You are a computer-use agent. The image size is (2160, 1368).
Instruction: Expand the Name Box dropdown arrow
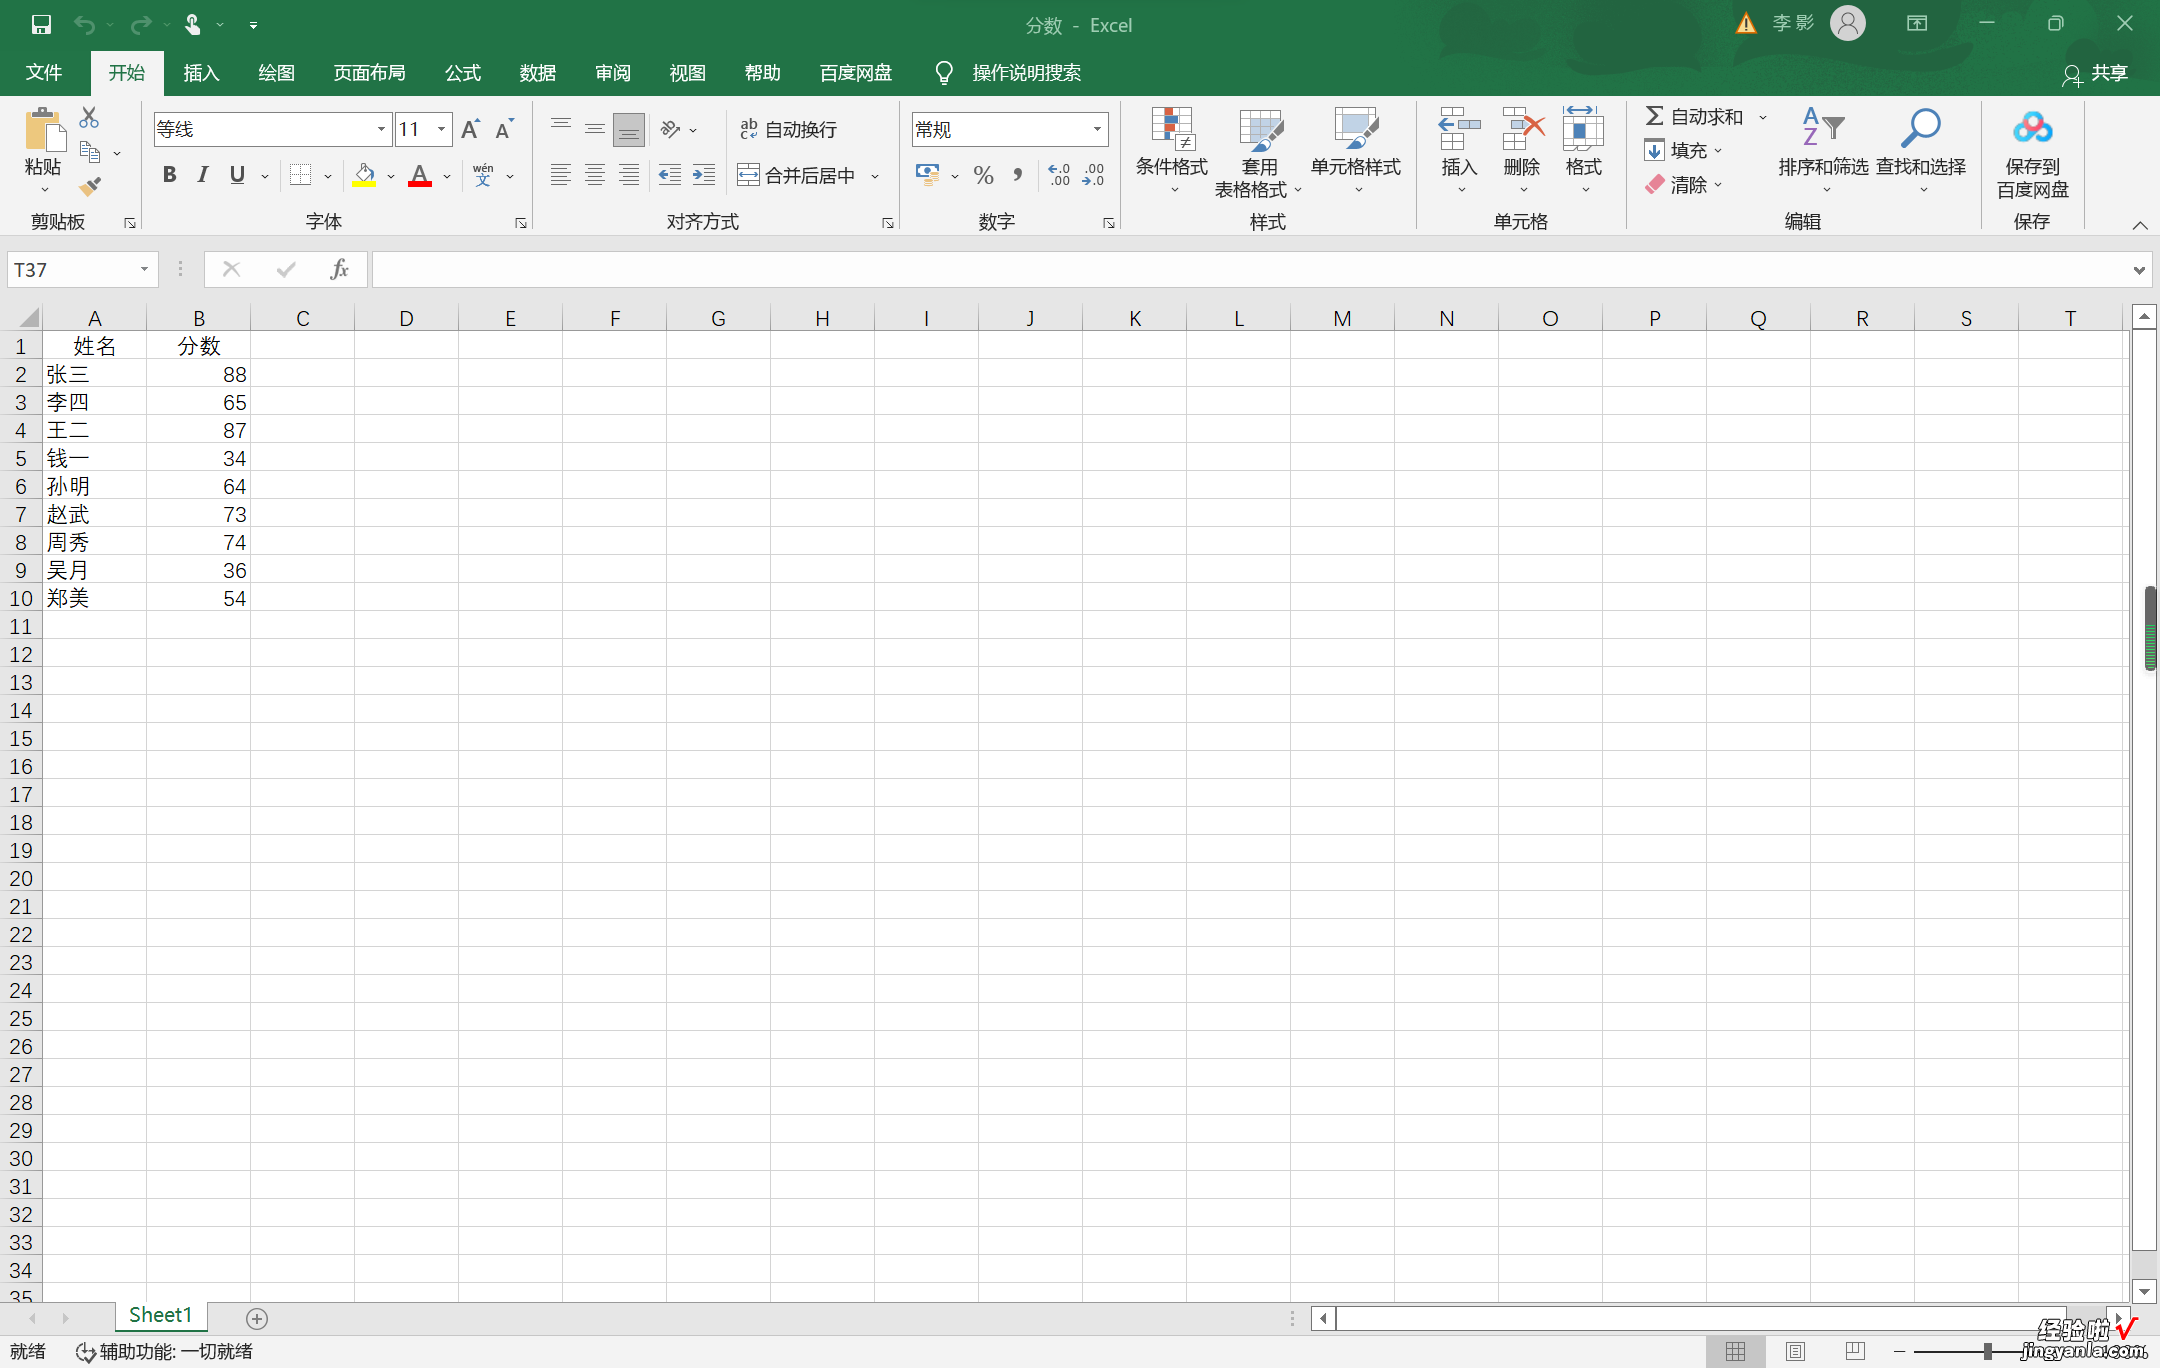(144, 269)
